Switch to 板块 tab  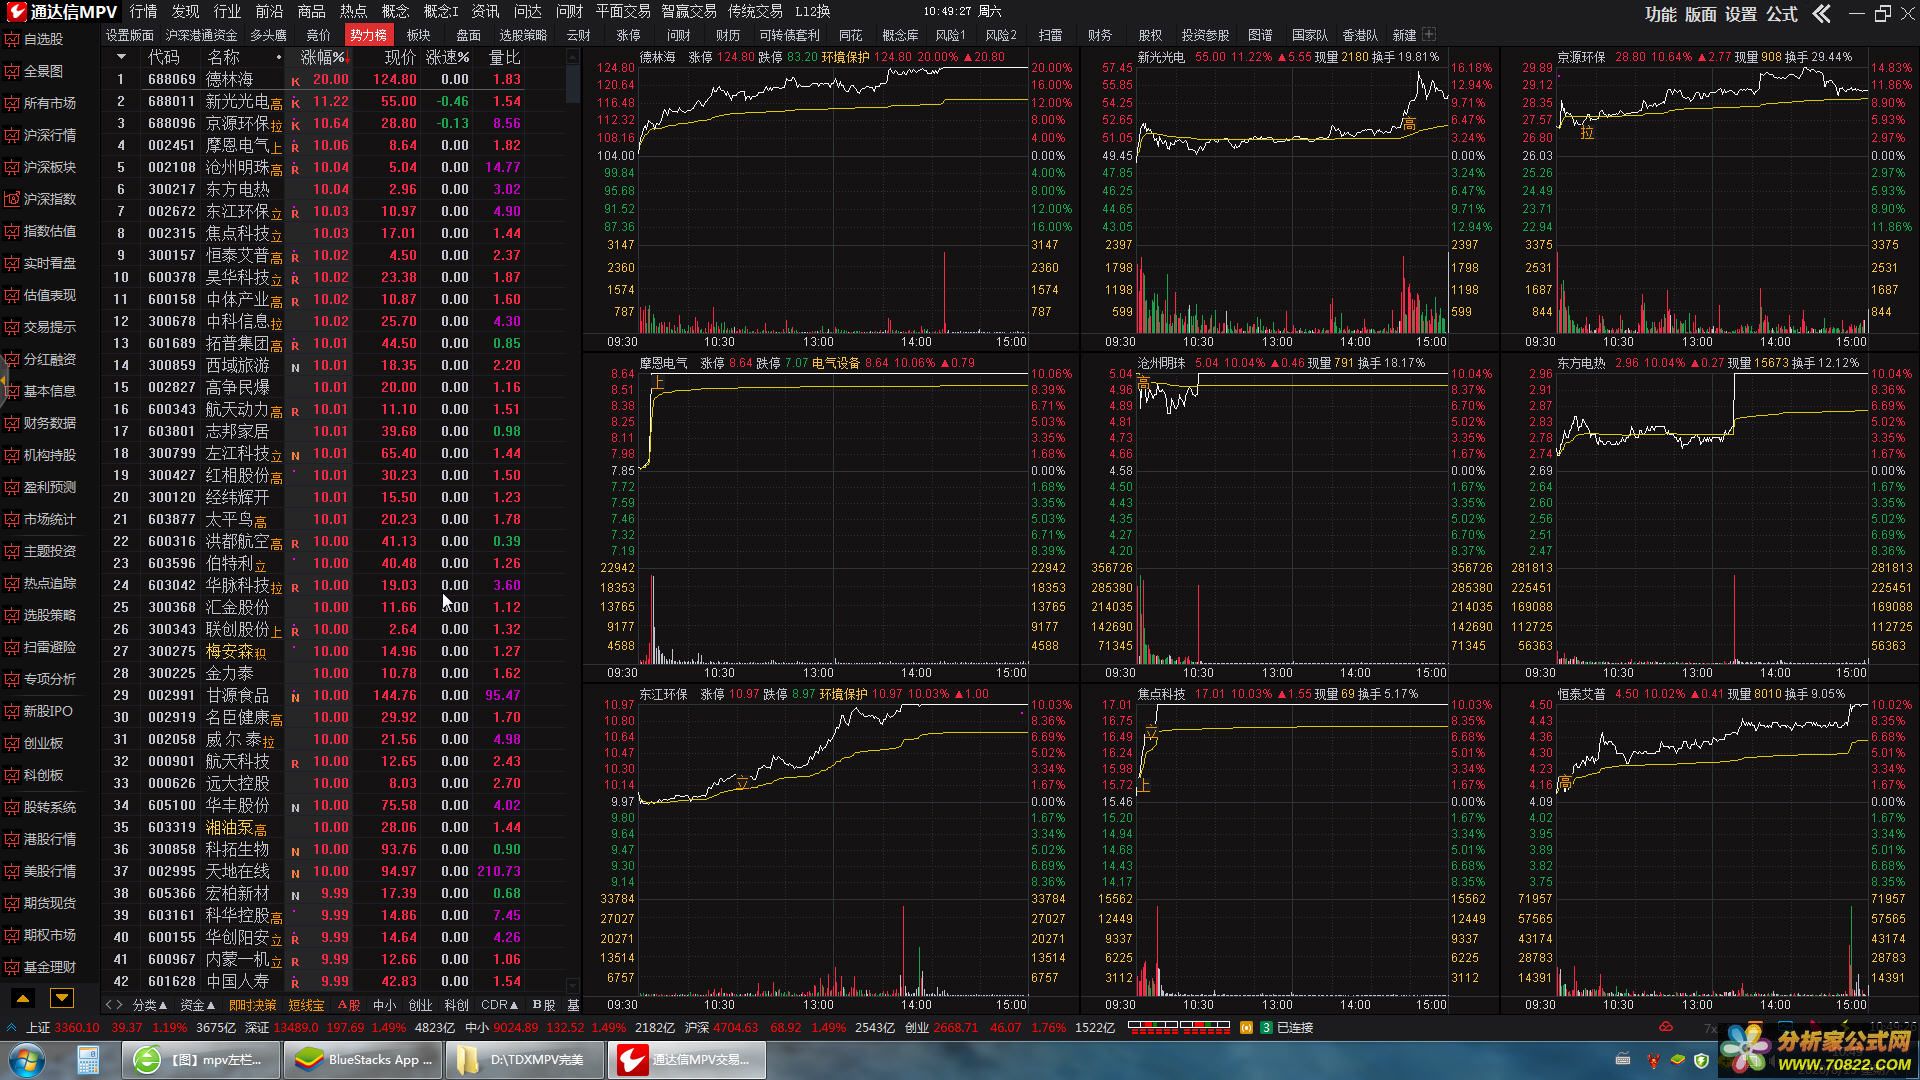point(418,35)
